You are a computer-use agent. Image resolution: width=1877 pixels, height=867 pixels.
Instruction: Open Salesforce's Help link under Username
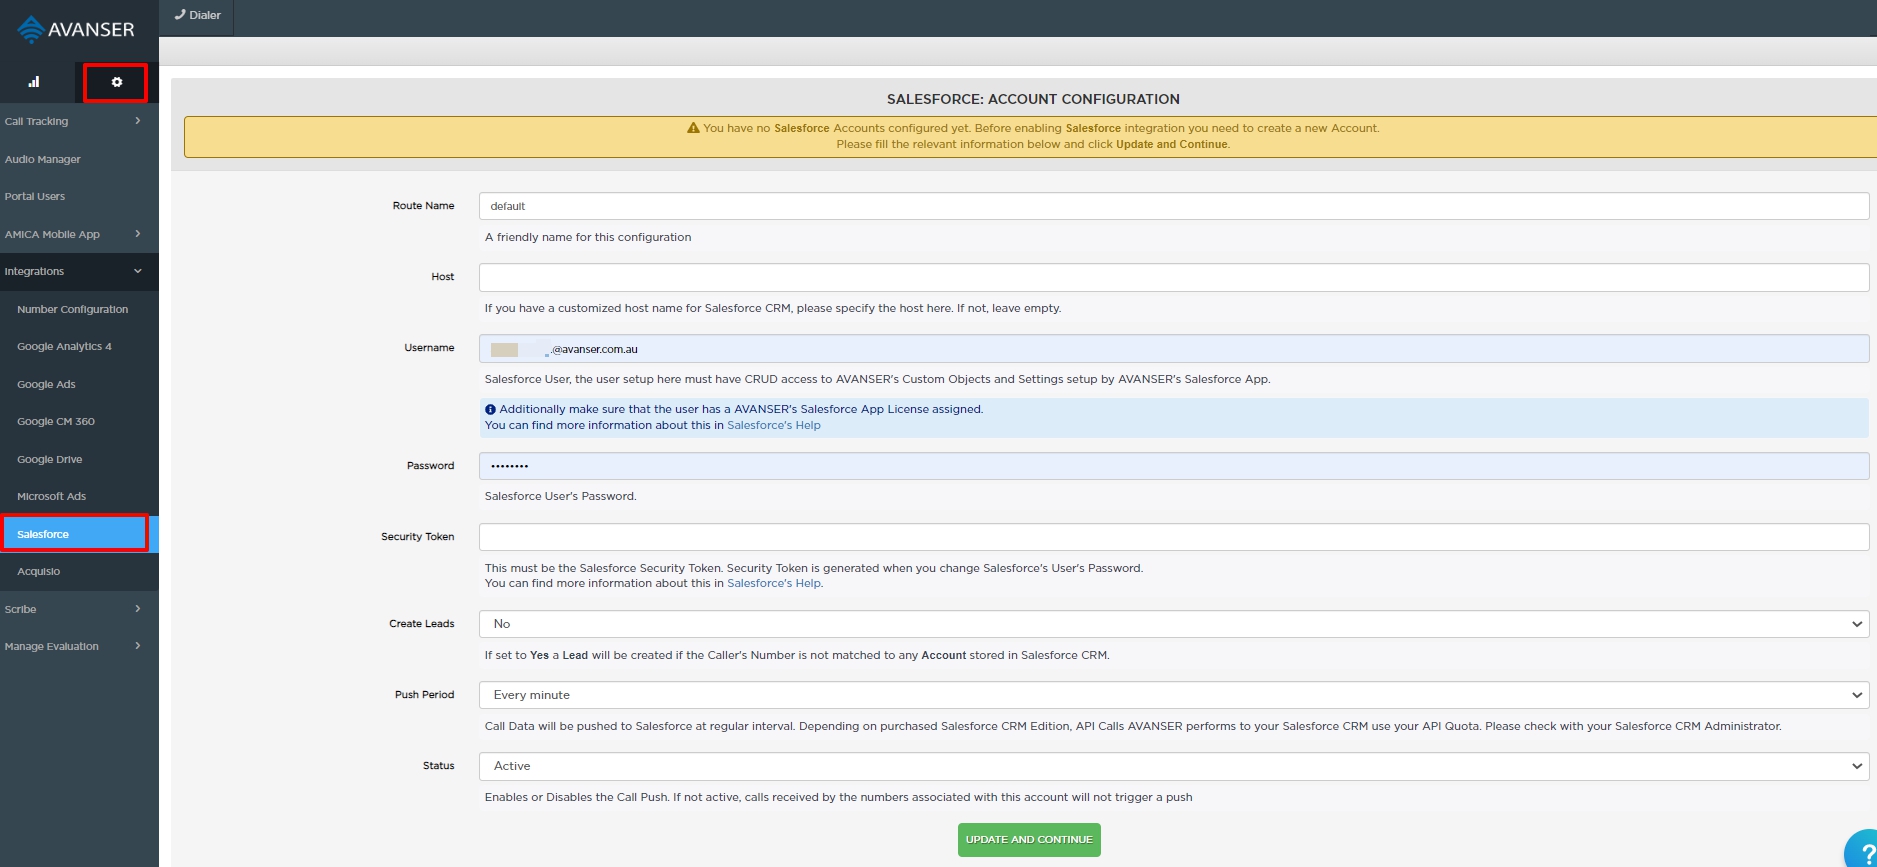[x=774, y=425]
